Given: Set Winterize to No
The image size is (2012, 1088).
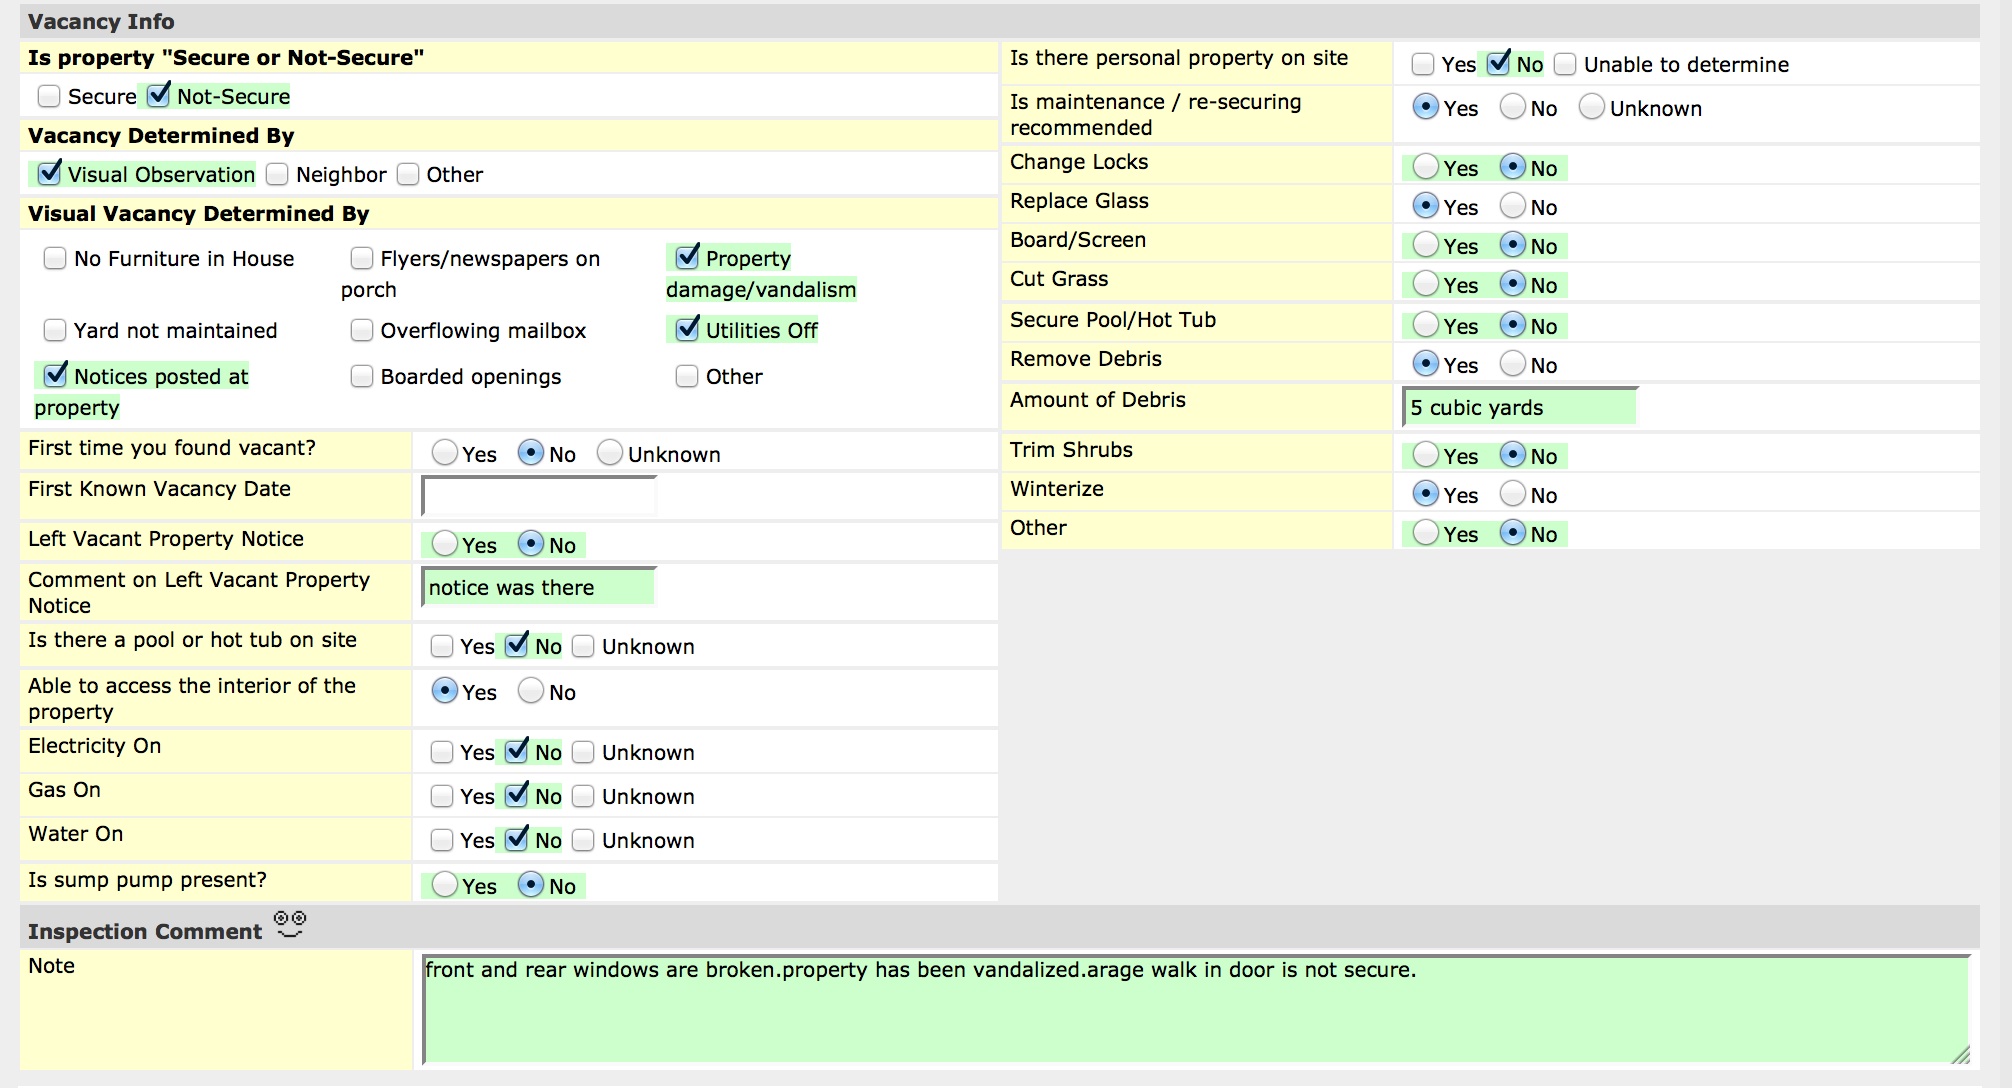Looking at the screenshot, I should 1514,494.
